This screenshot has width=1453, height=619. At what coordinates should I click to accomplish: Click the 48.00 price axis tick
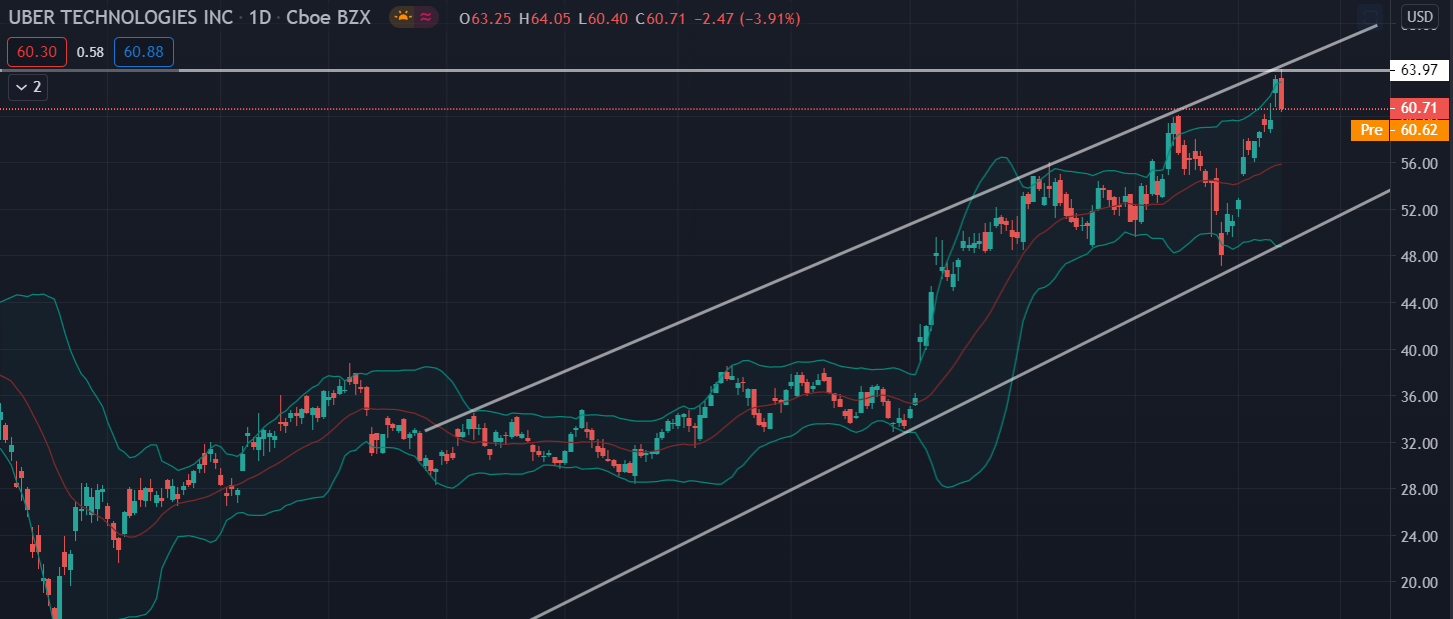1419,257
